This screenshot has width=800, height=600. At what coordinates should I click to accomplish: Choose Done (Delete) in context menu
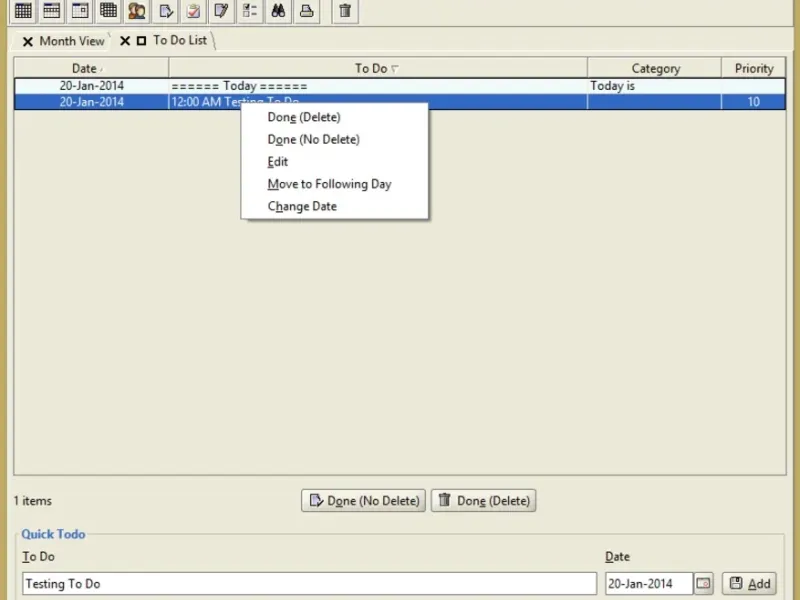point(334,117)
